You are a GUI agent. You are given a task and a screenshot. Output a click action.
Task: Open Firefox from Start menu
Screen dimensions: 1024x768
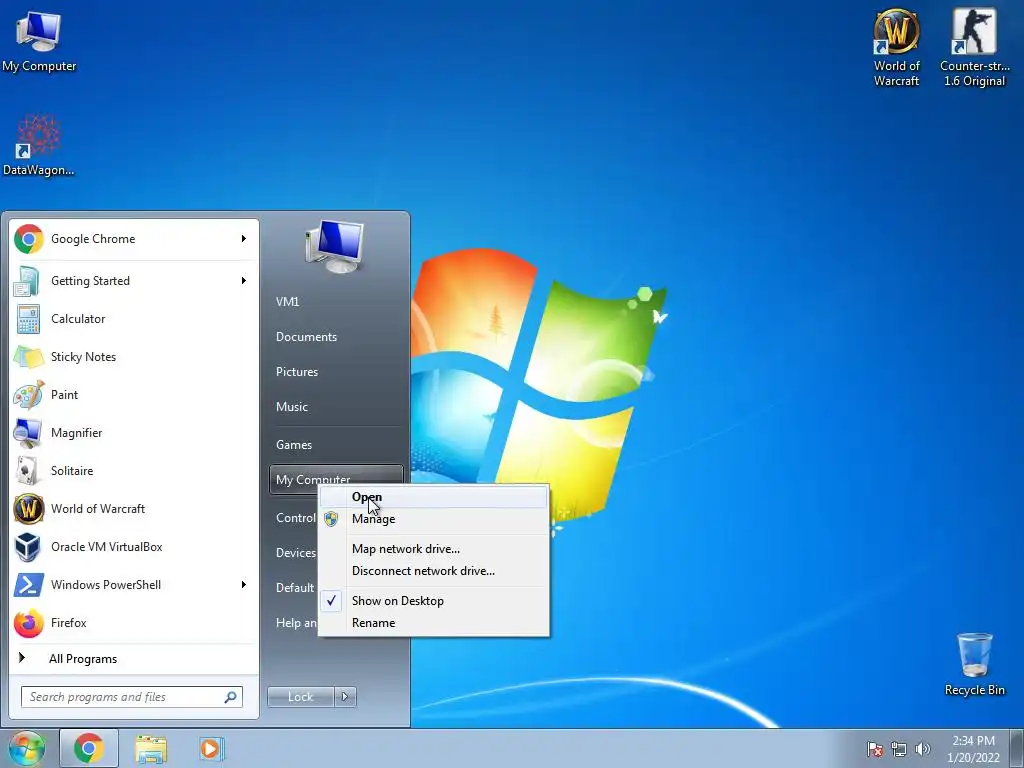[134, 622]
